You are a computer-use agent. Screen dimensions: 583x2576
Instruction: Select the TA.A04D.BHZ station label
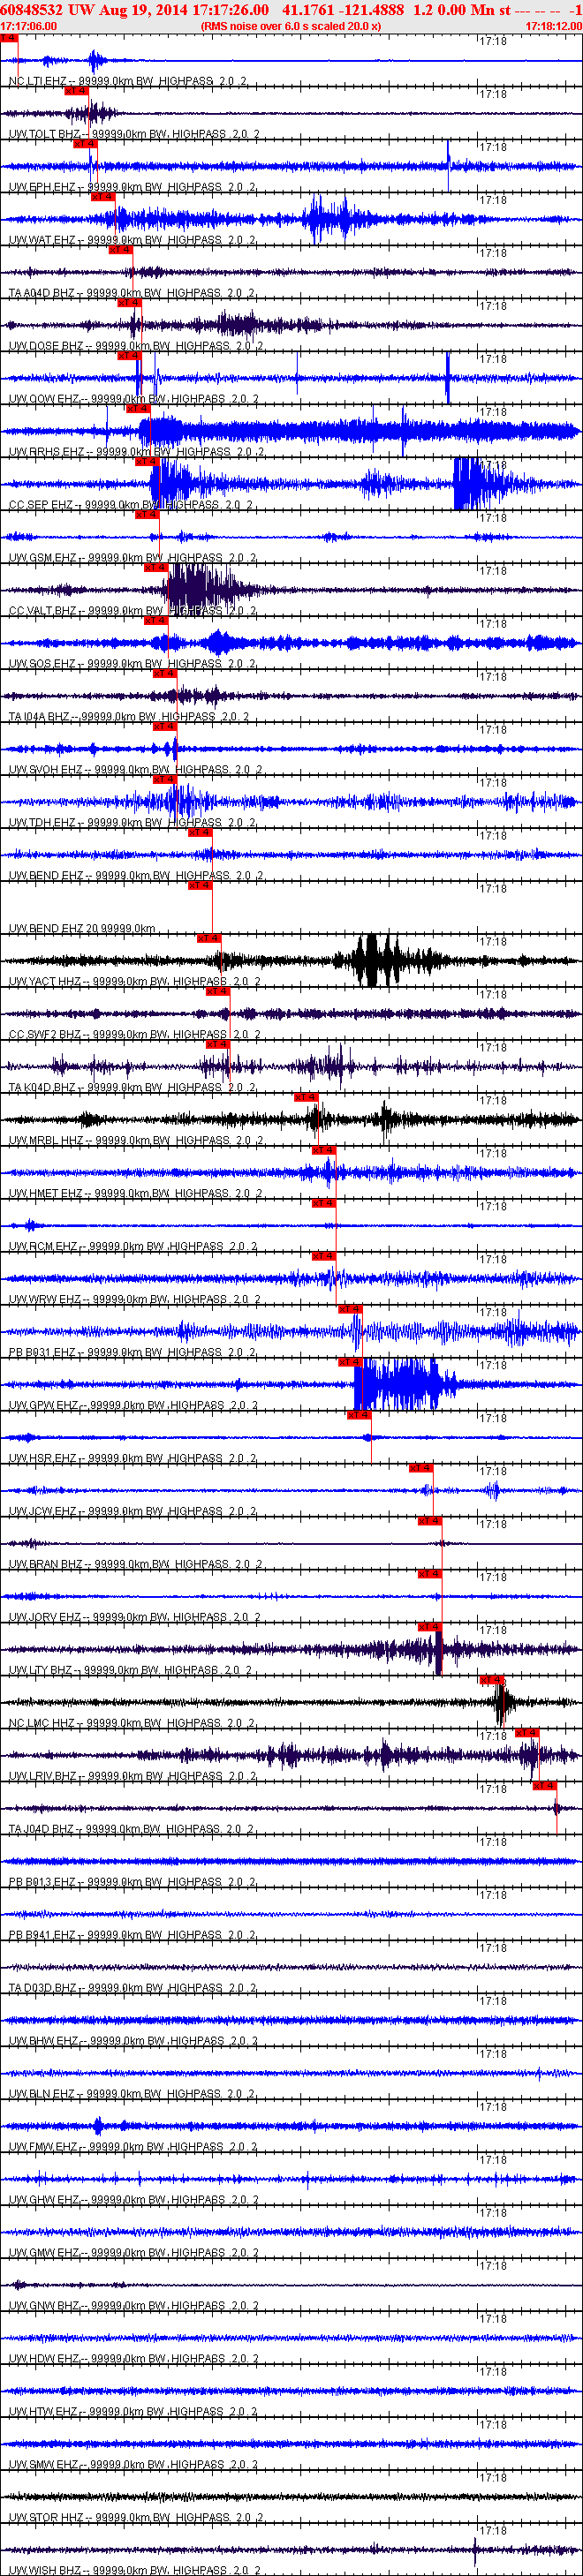click(x=132, y=293)
